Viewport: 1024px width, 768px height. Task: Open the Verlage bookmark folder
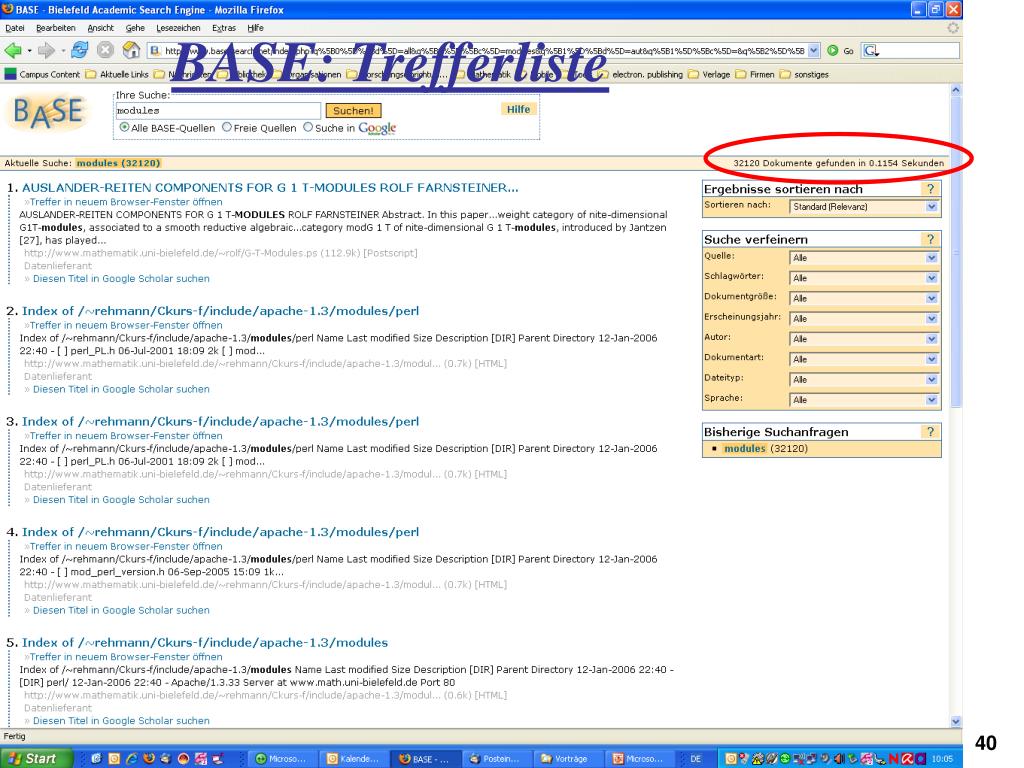click(709, 74)
